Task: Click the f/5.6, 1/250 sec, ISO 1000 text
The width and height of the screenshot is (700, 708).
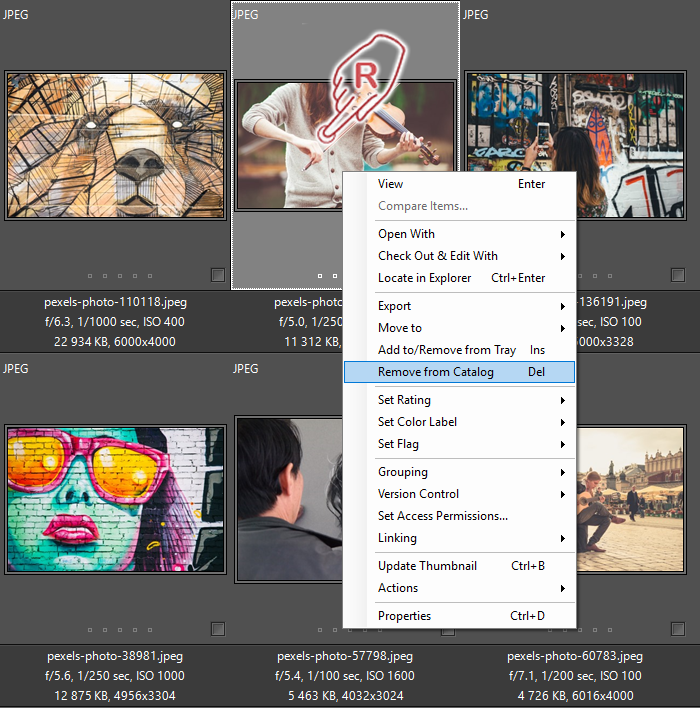Action: (115, 676)
